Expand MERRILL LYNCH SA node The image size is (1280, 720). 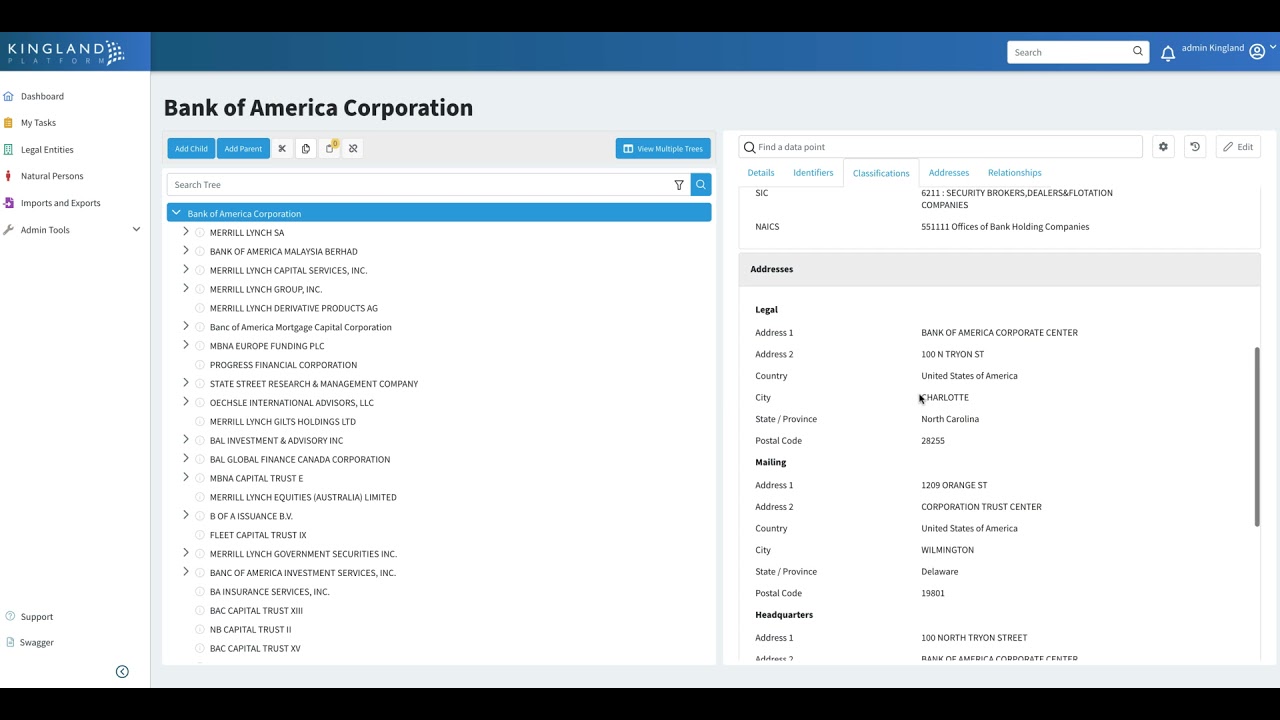tap(185, 232)
